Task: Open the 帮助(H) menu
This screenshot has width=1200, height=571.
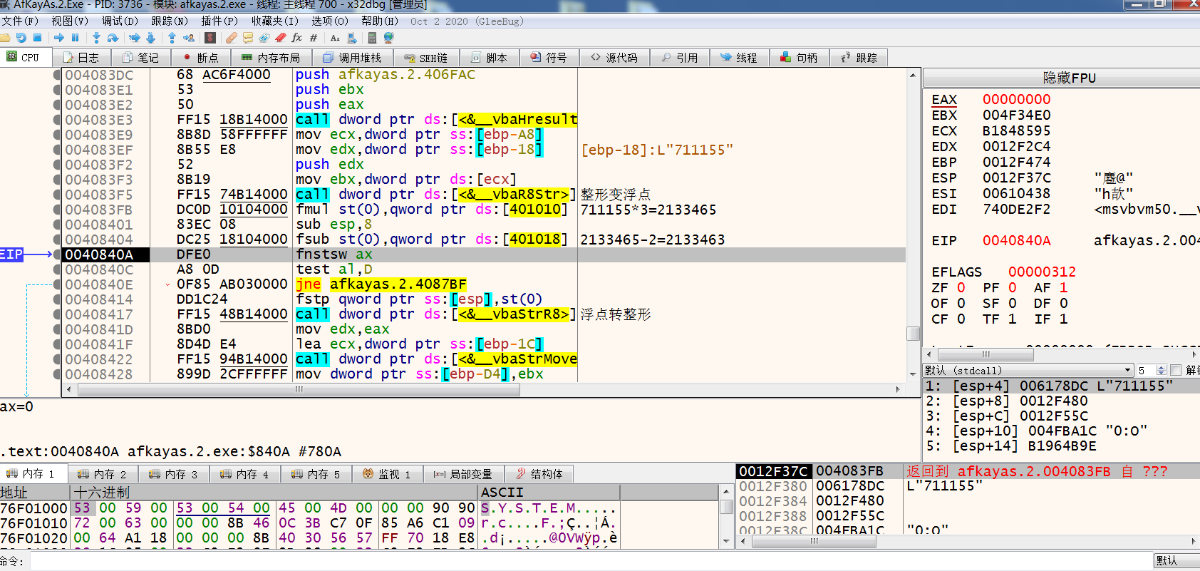Action: point(380,20)
